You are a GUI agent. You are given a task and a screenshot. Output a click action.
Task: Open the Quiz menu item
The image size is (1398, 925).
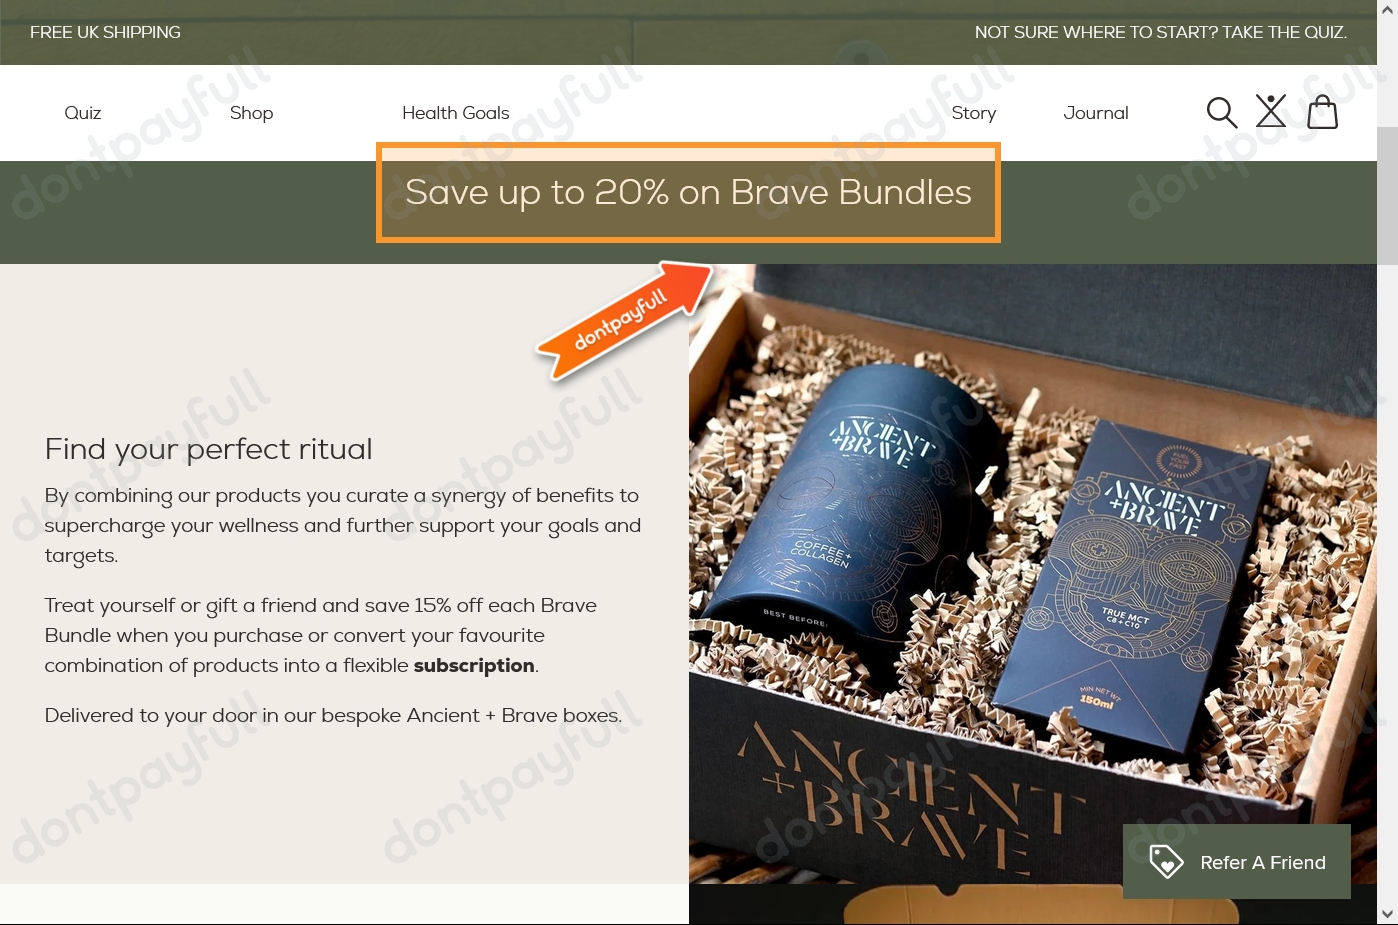tap(83, 113)
